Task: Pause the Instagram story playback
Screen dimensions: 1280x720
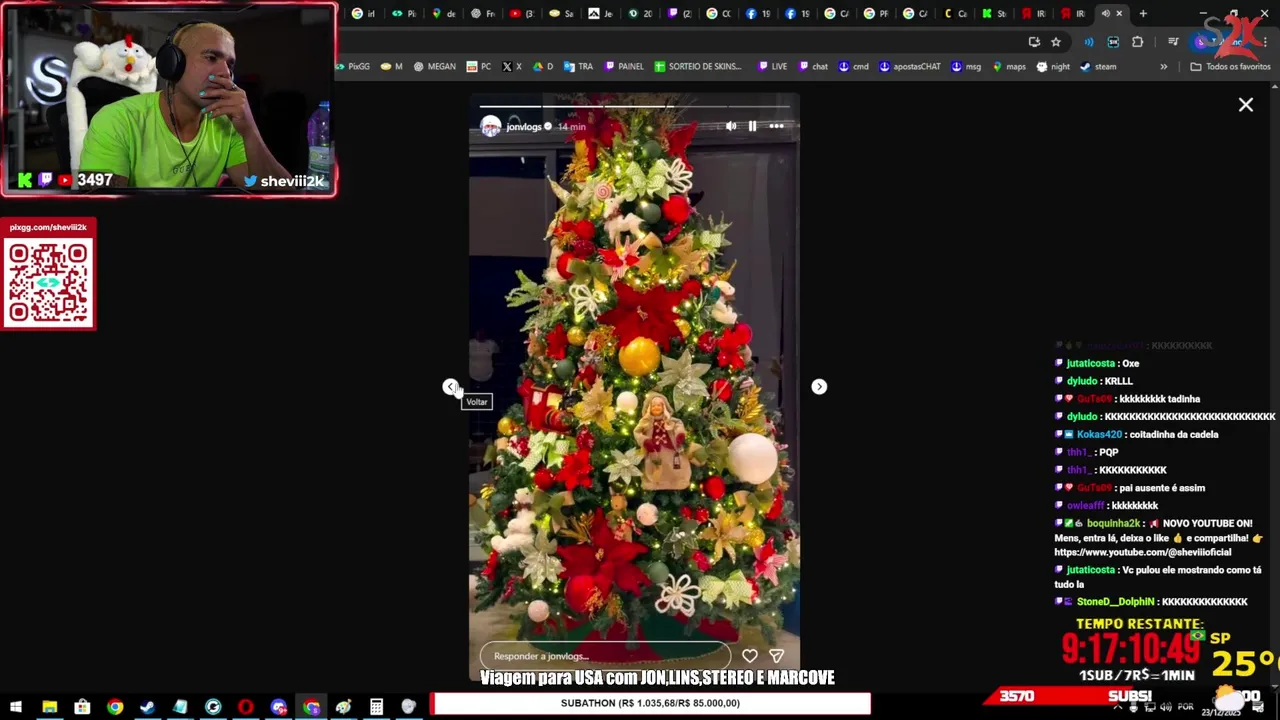Action: tap(752, 126)
